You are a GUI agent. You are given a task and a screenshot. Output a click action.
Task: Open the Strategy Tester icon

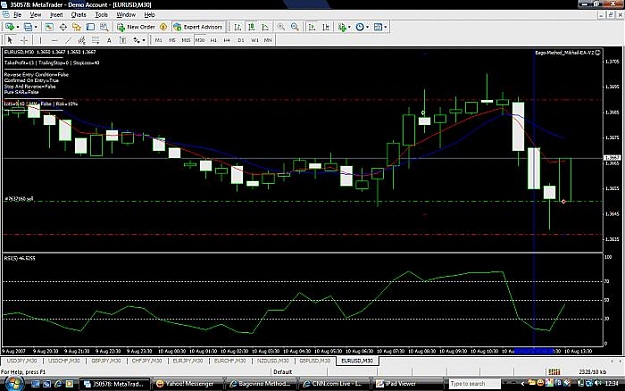pos(104,27)
